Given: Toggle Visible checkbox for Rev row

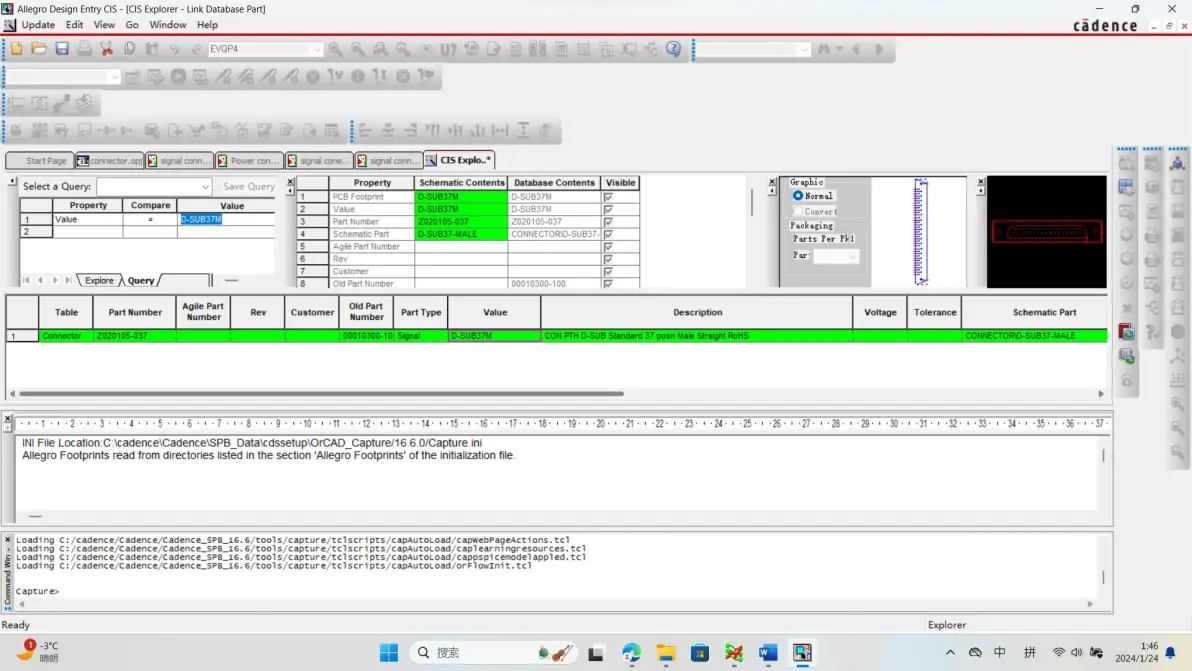Looking at the screenshot, I should [608, 259].
